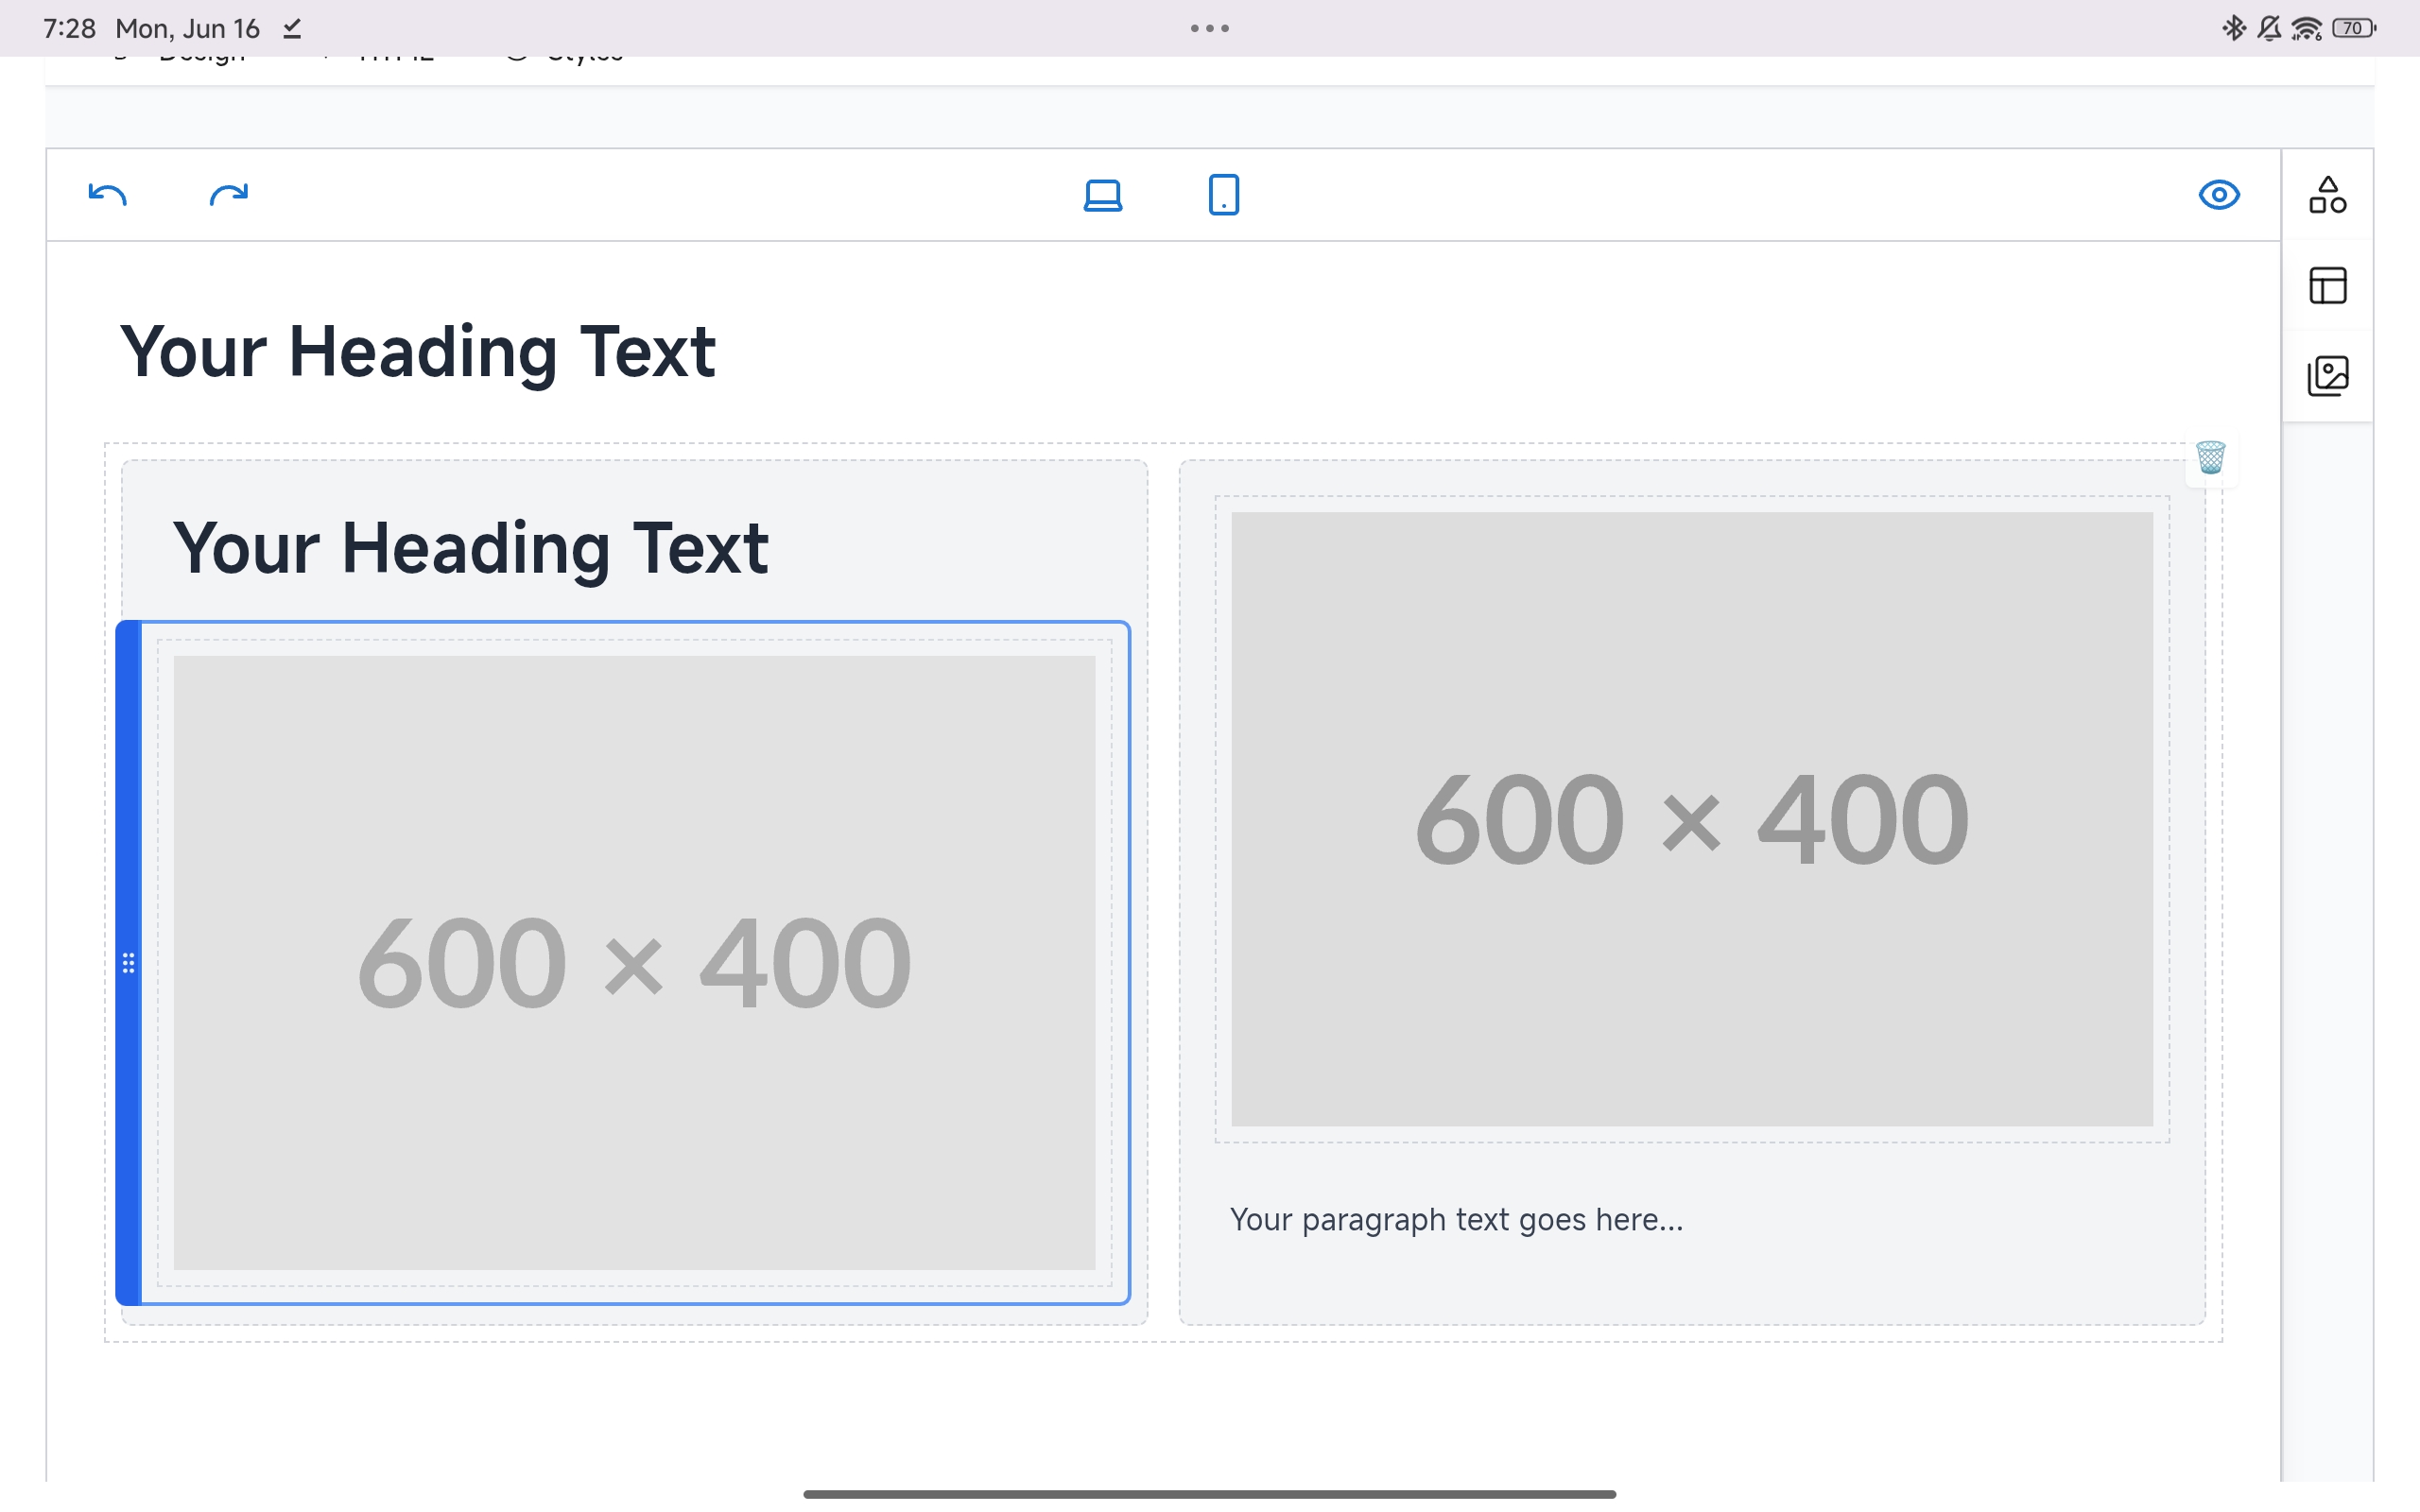Select the right 600 × 400 image placeholder
Screen dimensions: 2420x1512
click(1690, 820)
